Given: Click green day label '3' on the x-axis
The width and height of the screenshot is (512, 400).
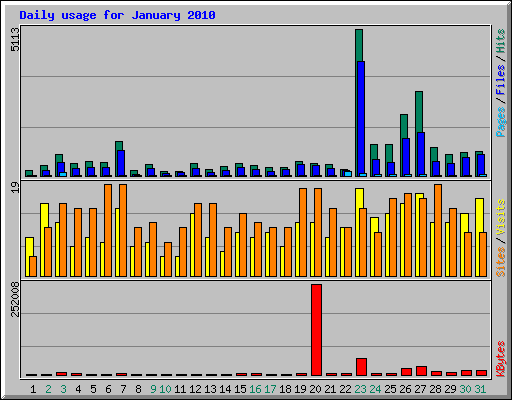Looking at the screenshot, I should (63, 389).
